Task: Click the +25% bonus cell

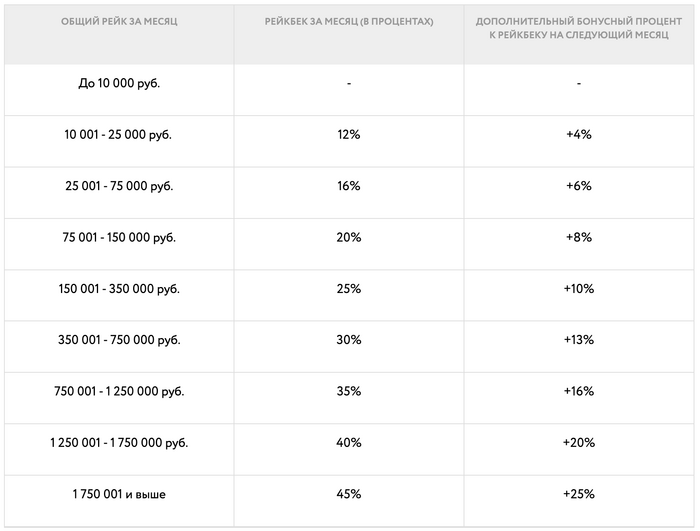Action: point(579,494)
